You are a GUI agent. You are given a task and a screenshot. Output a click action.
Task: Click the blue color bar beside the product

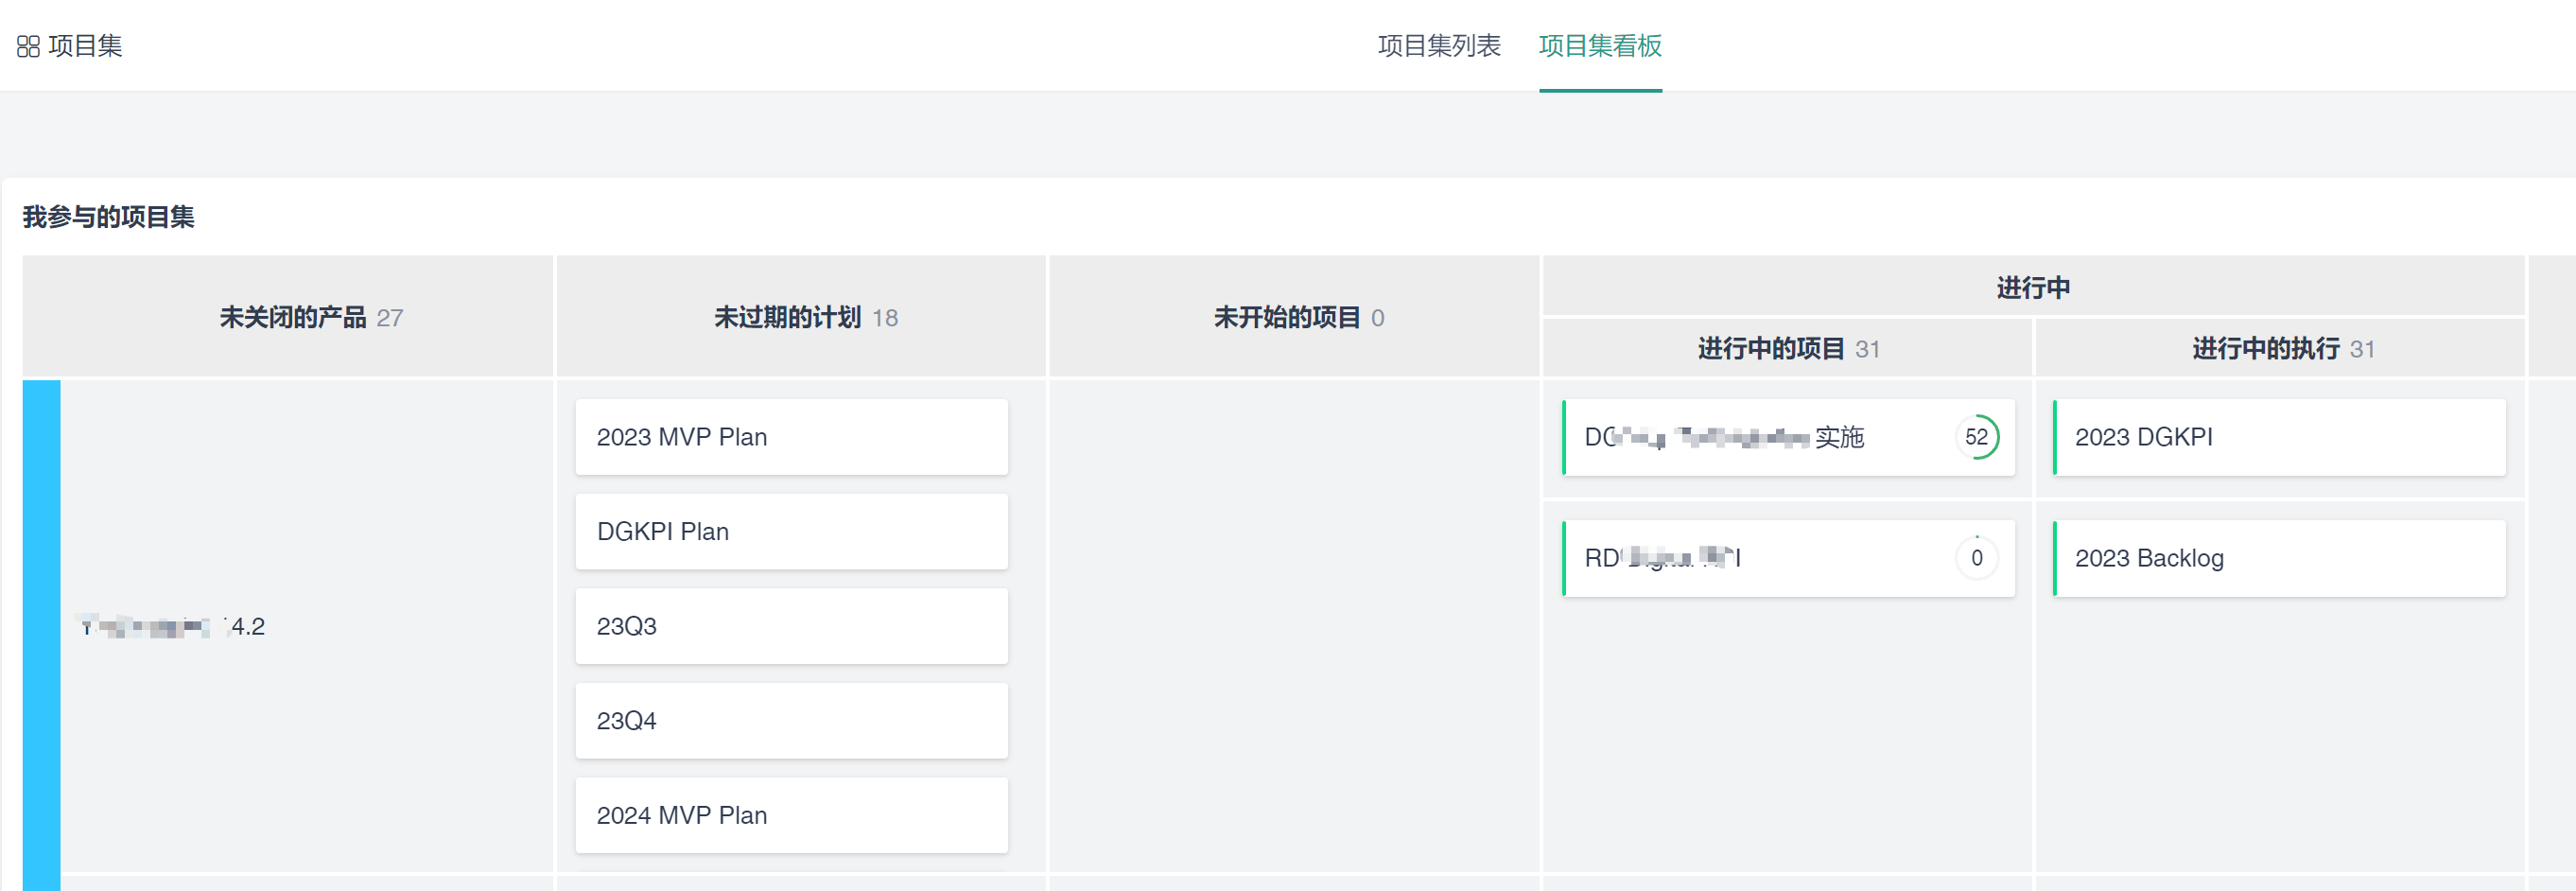coord(41,630)
